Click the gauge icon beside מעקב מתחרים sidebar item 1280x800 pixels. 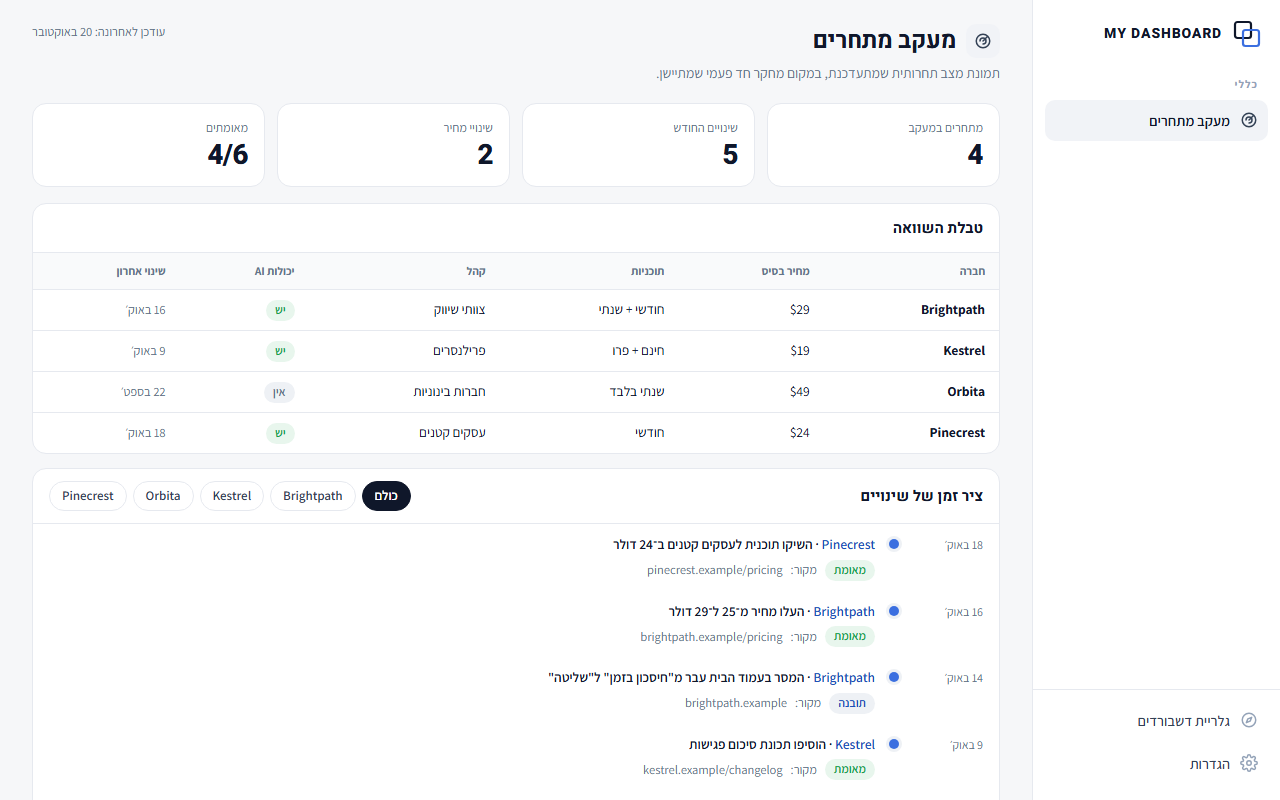pyautogui.click(x=1248, y=121)
